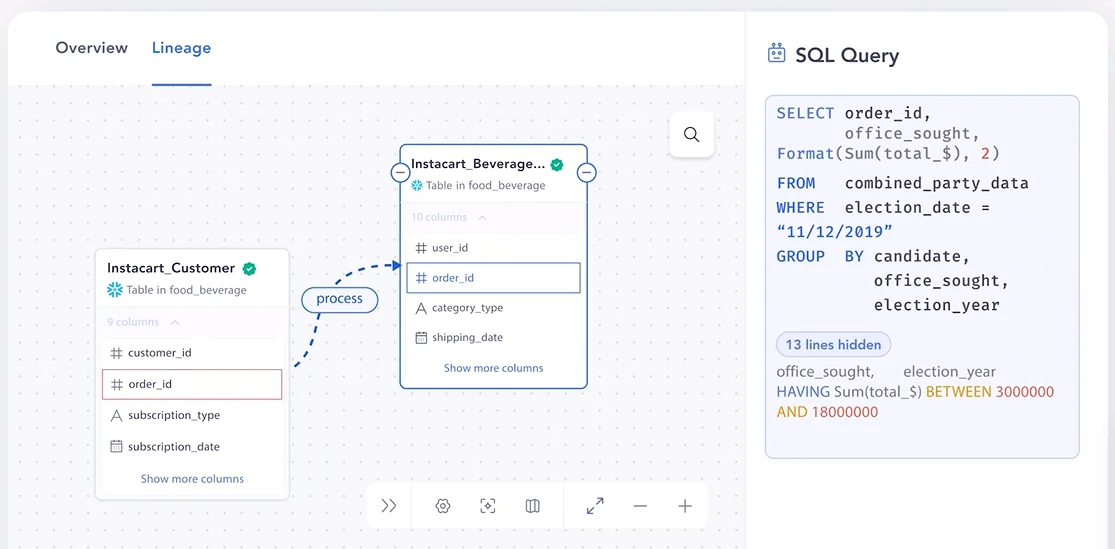Click hash icon beside user_id
The width and height of the screenshot is (1115, 549).
(421, 248)
